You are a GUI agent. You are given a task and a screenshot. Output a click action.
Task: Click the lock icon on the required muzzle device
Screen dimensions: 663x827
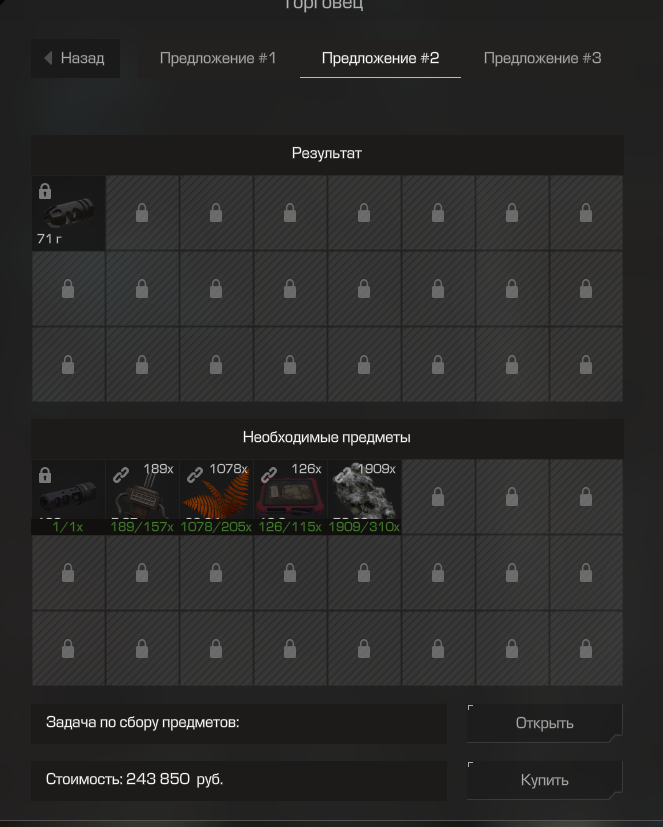point(45,475)
